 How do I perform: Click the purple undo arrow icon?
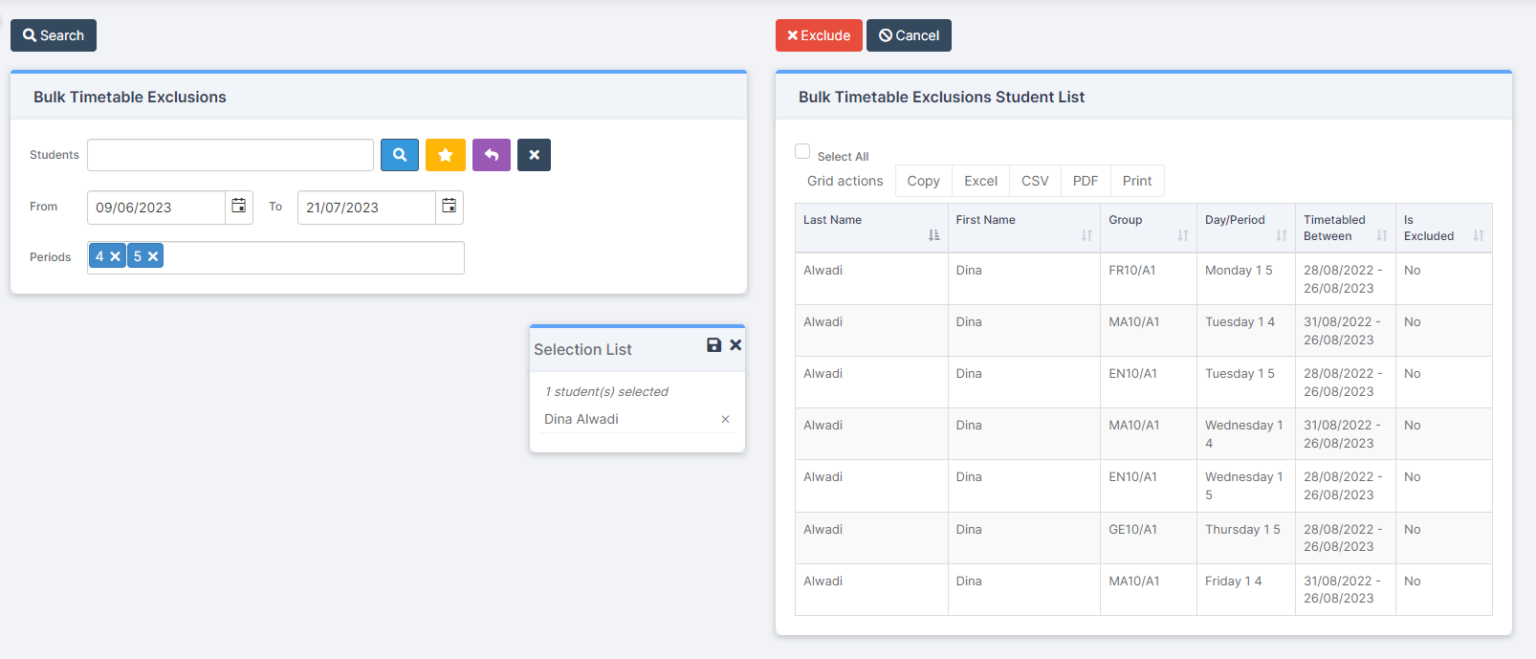tap(491, 155)
